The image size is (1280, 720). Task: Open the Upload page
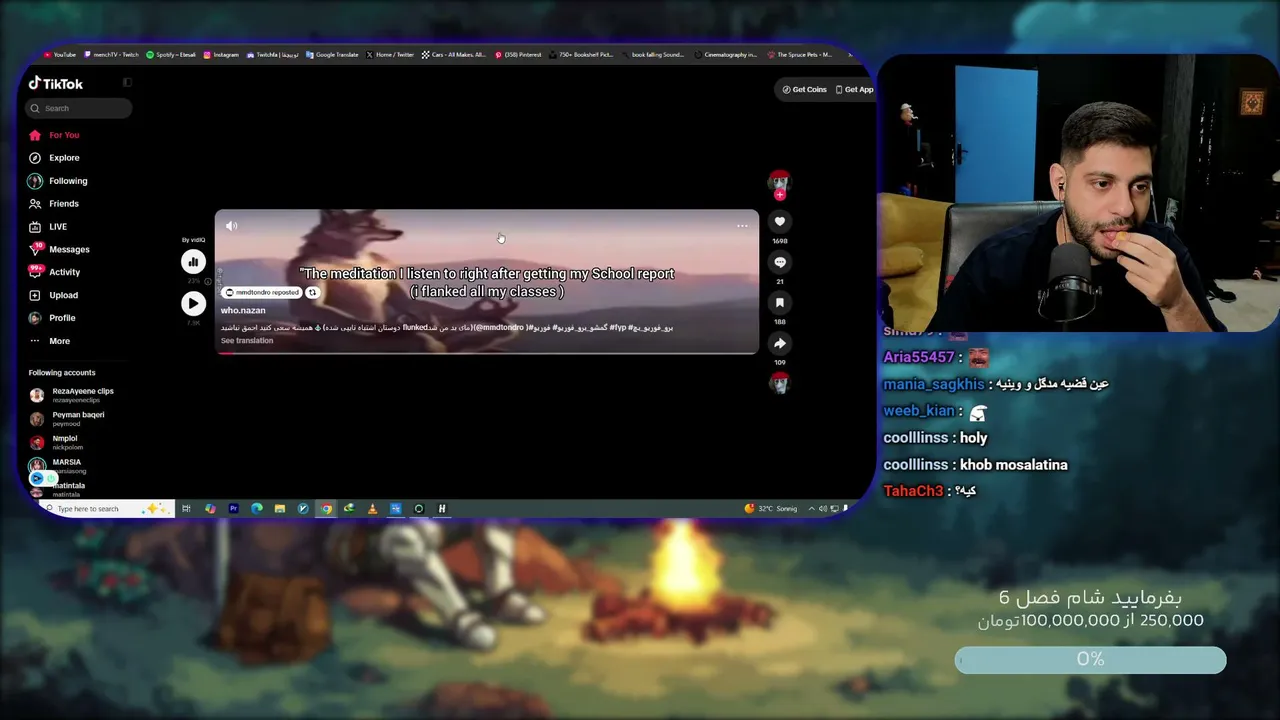[x=54, y=295]
